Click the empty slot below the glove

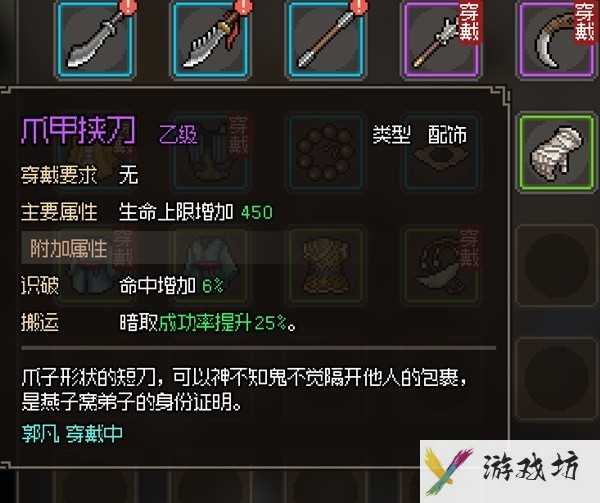(x=557, y=265)
